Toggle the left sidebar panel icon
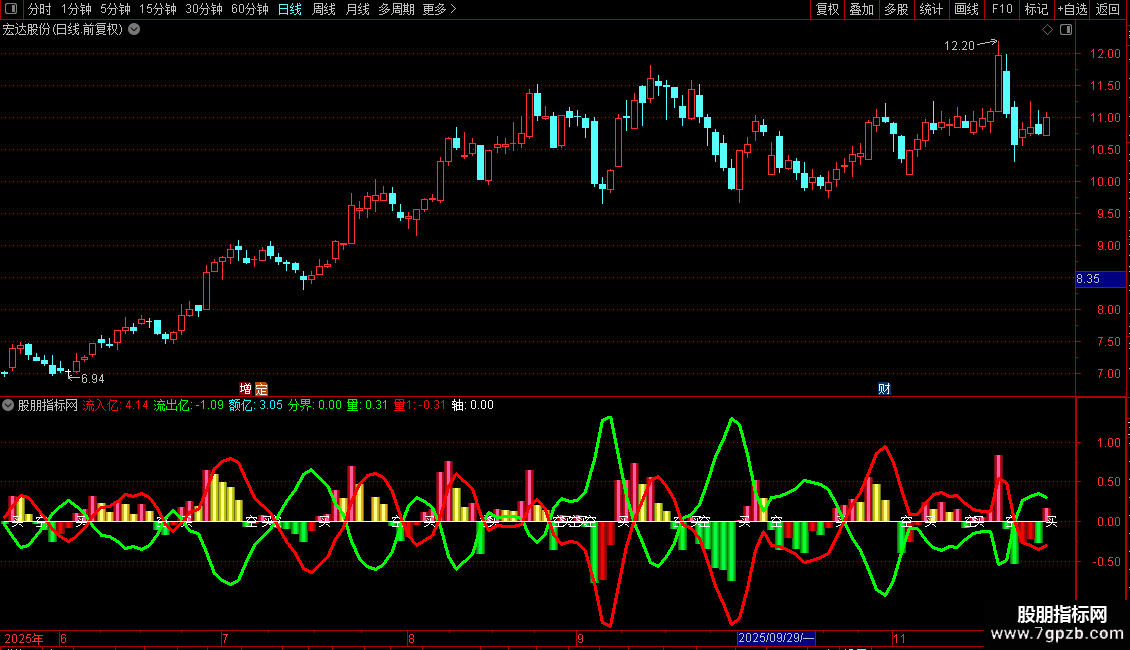This screenshot has height=650, width=1130. 9,10
